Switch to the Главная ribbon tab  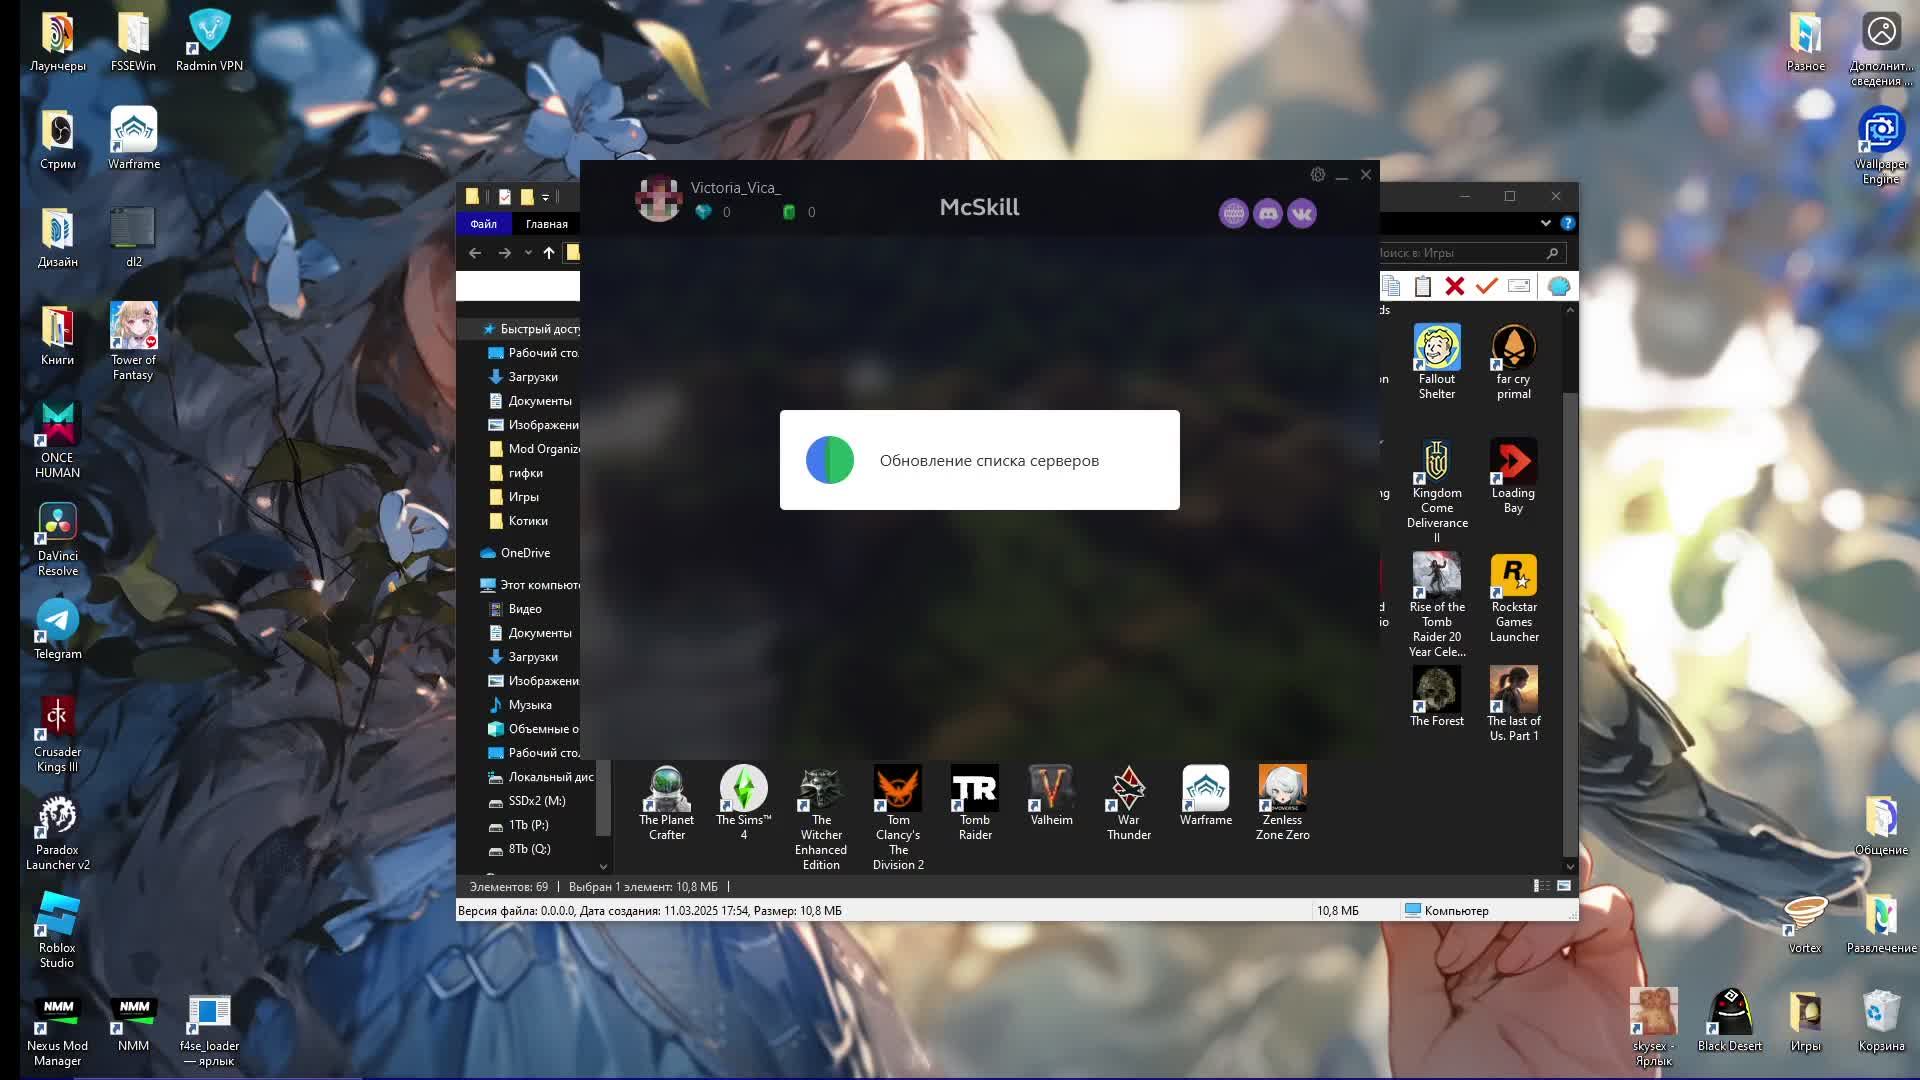546,224
